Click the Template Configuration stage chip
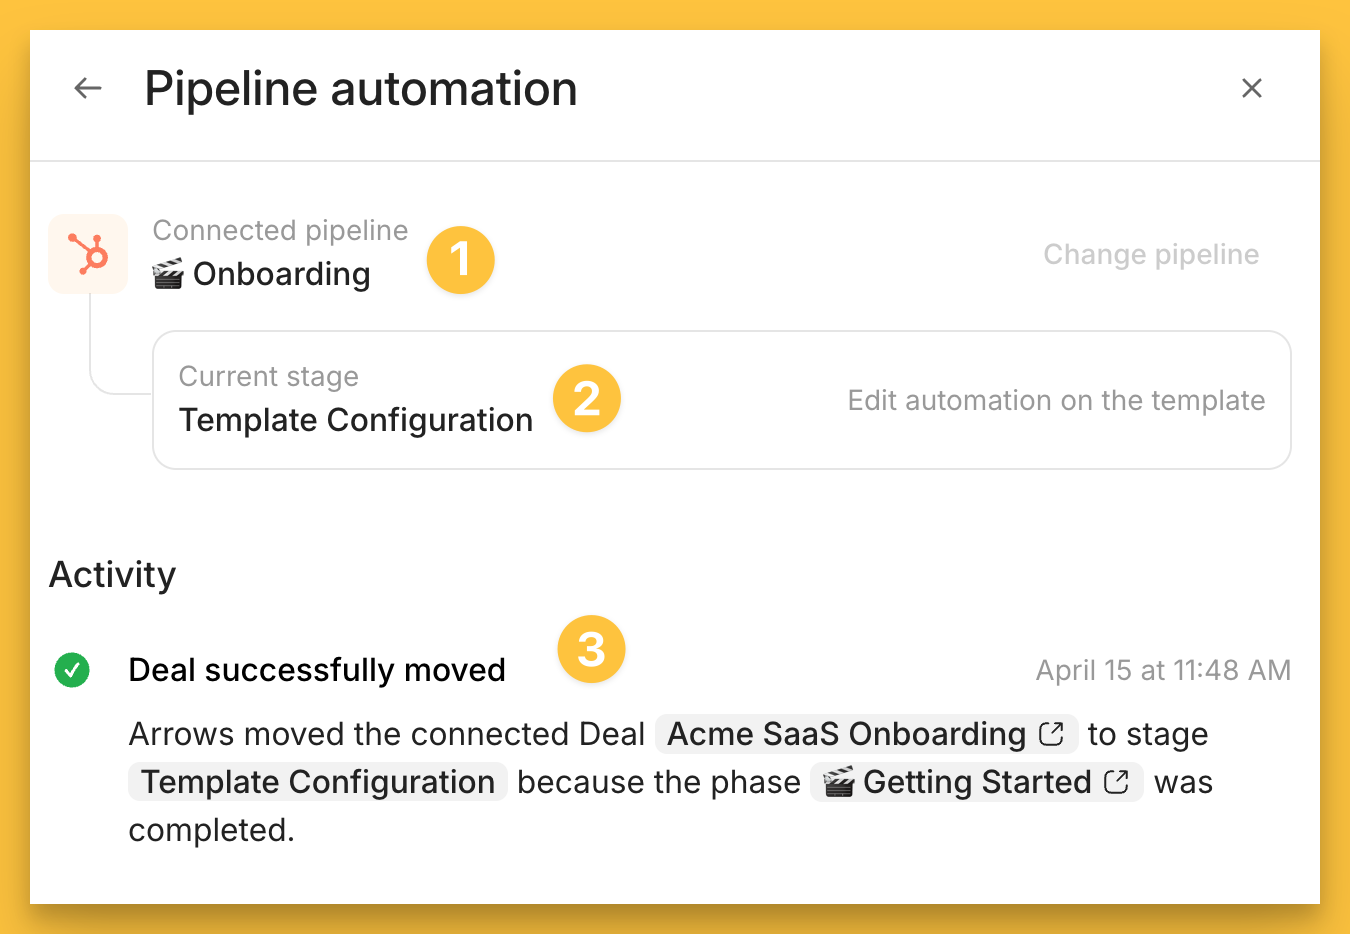Image resolution: width=1350 pixels, height=934 pixels. click(318, 782)
